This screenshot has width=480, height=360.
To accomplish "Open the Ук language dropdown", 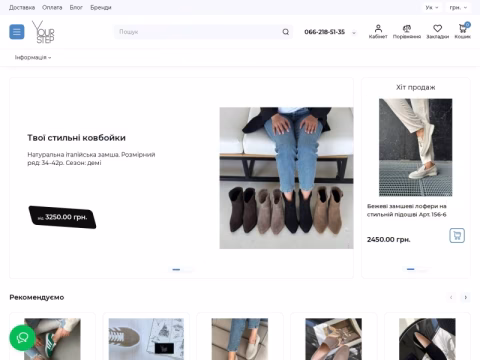I will click(x=432, y=7).
